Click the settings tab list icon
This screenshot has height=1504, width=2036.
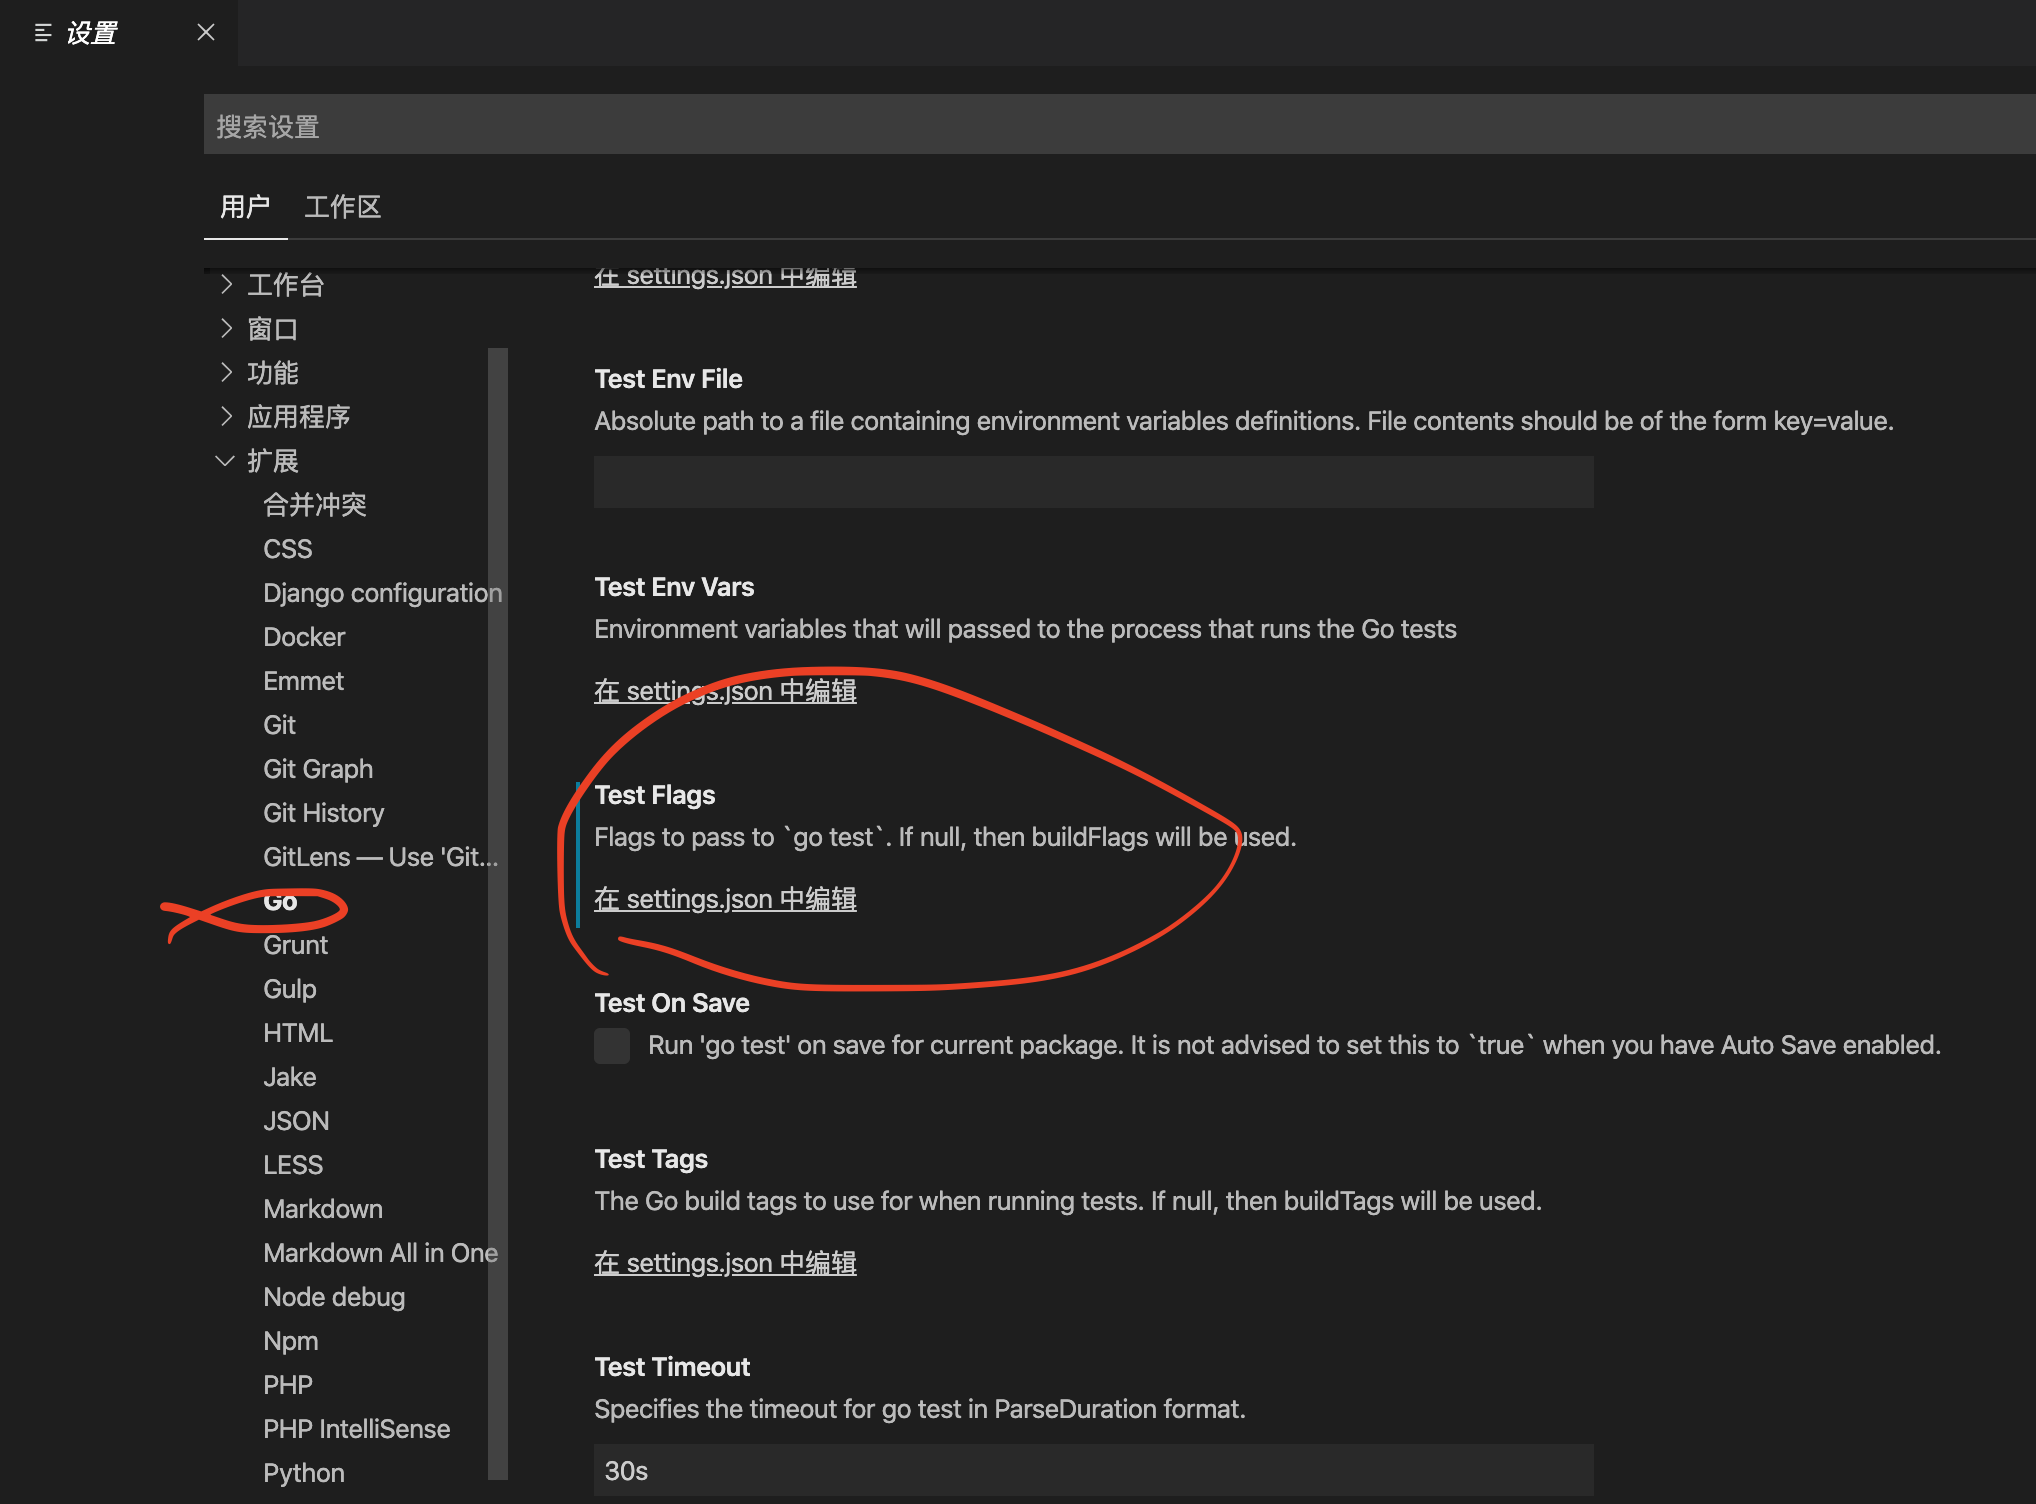pos(43,33)
